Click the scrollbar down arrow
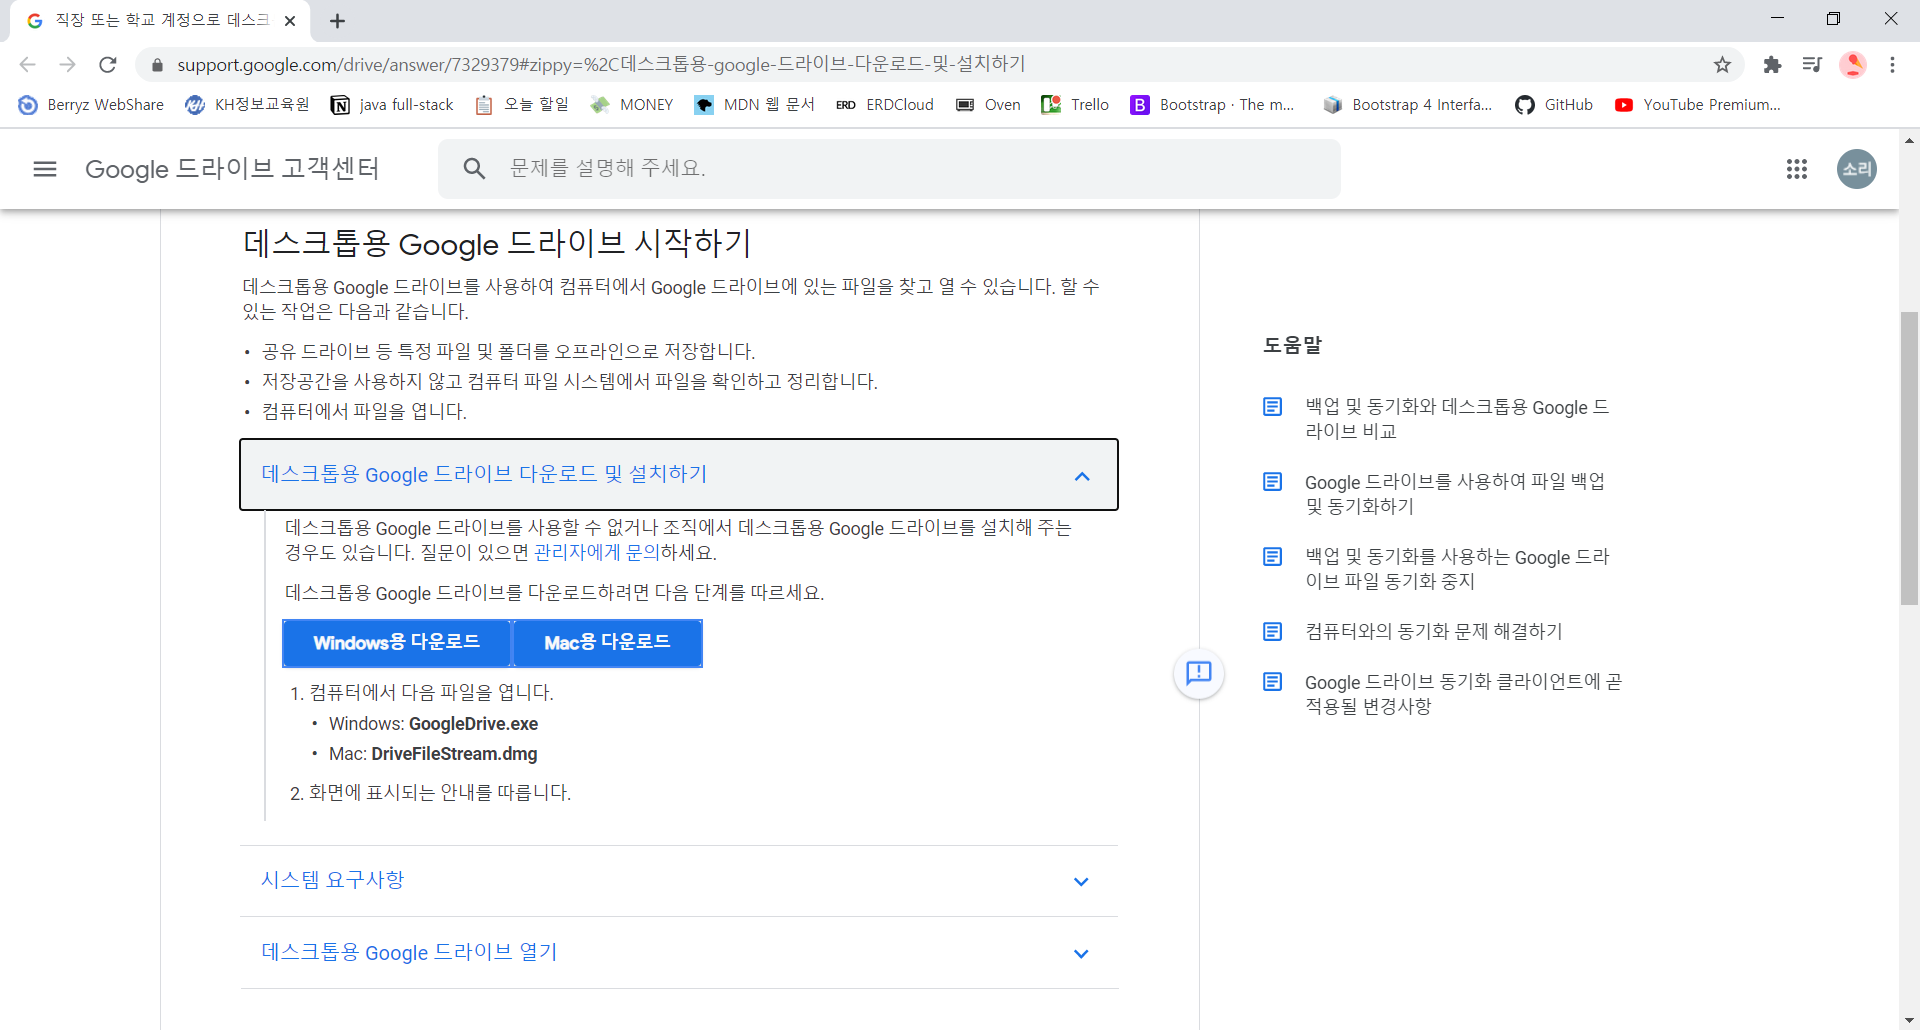The image size is (1920, 1030). pos(1910,1020)
